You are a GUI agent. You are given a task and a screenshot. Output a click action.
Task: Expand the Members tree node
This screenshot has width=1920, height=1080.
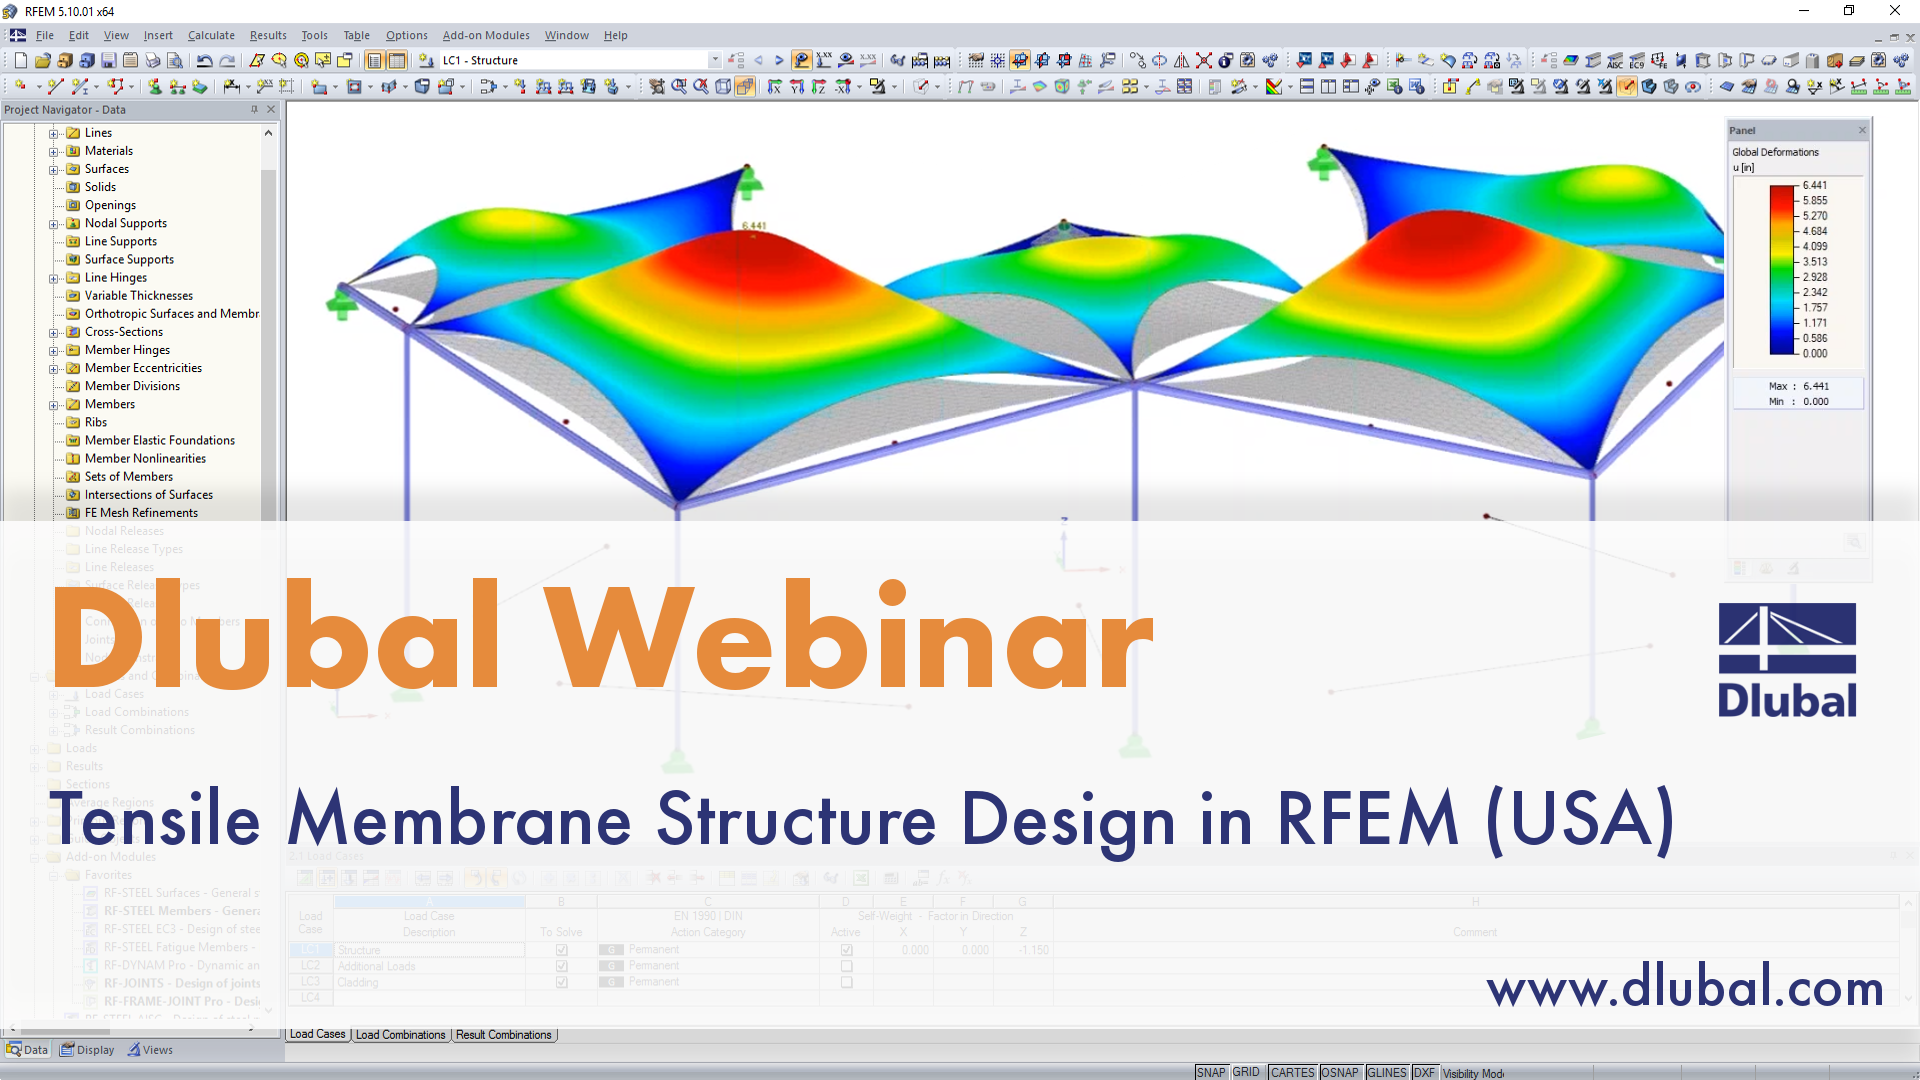55,404
